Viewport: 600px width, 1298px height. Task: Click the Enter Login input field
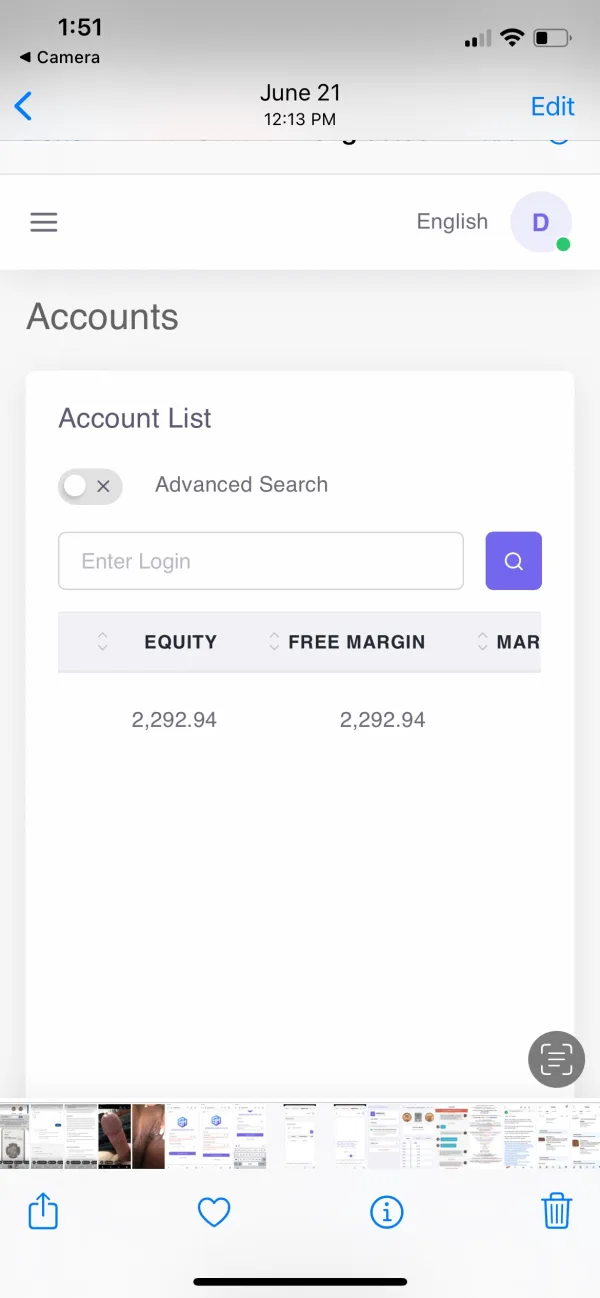(x=261, y=561)
